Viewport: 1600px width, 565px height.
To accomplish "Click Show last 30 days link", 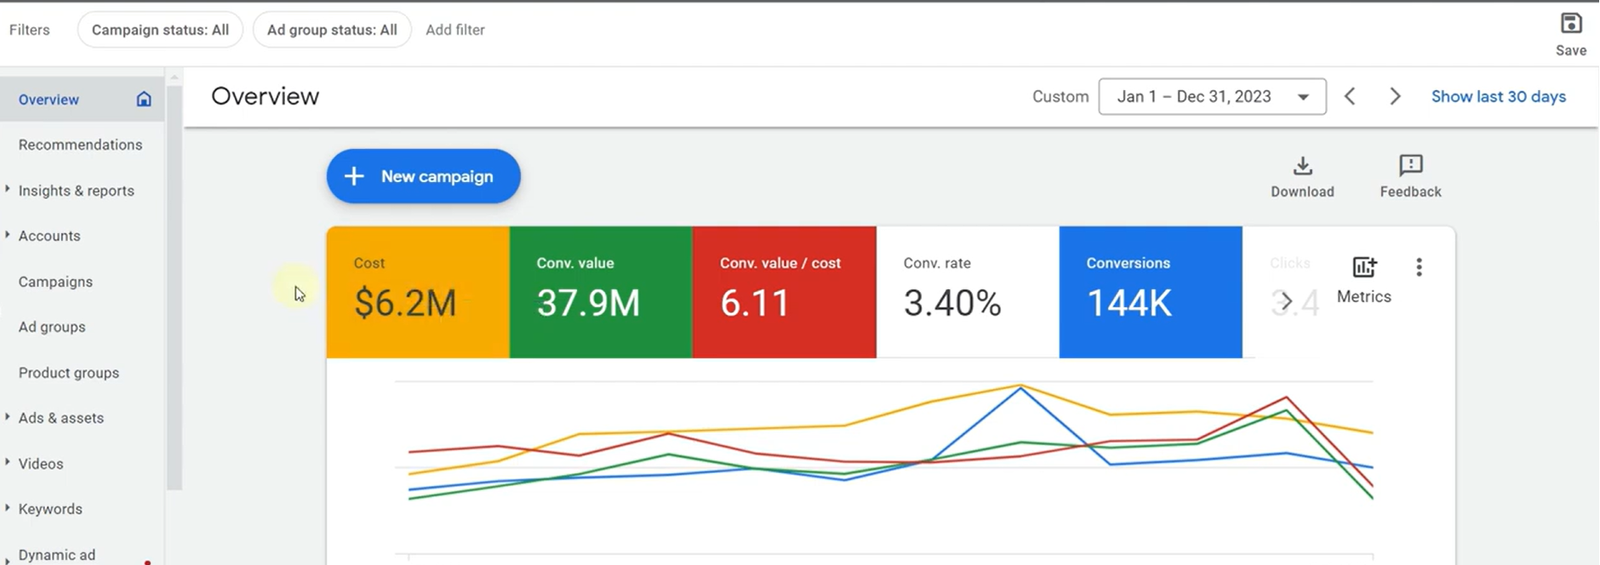I will 1498,97.
